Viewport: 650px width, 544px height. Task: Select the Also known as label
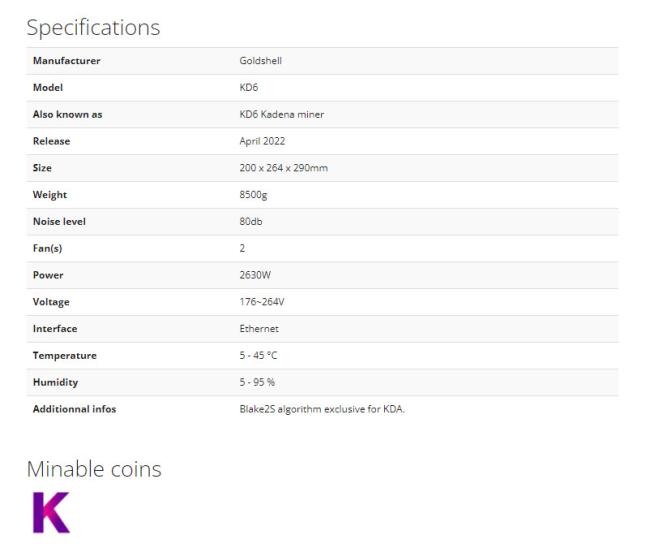[x=67, y=114]
